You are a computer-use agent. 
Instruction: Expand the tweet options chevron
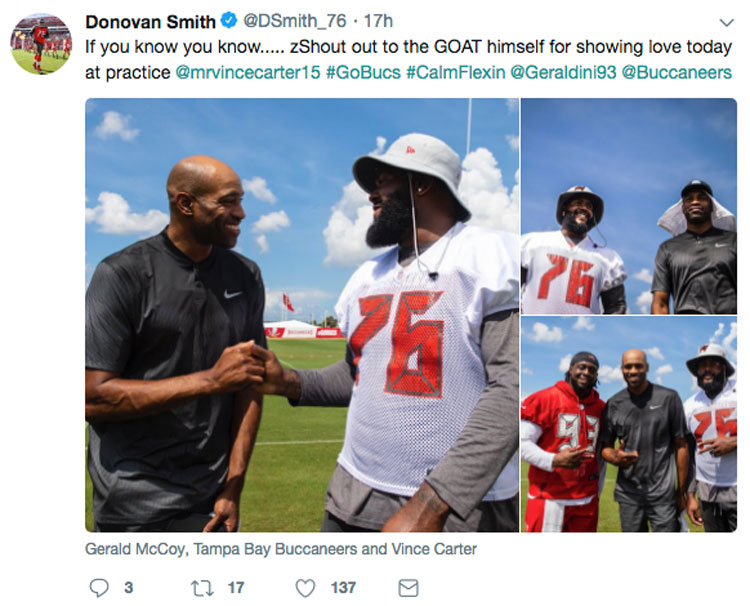pos(727,22)
